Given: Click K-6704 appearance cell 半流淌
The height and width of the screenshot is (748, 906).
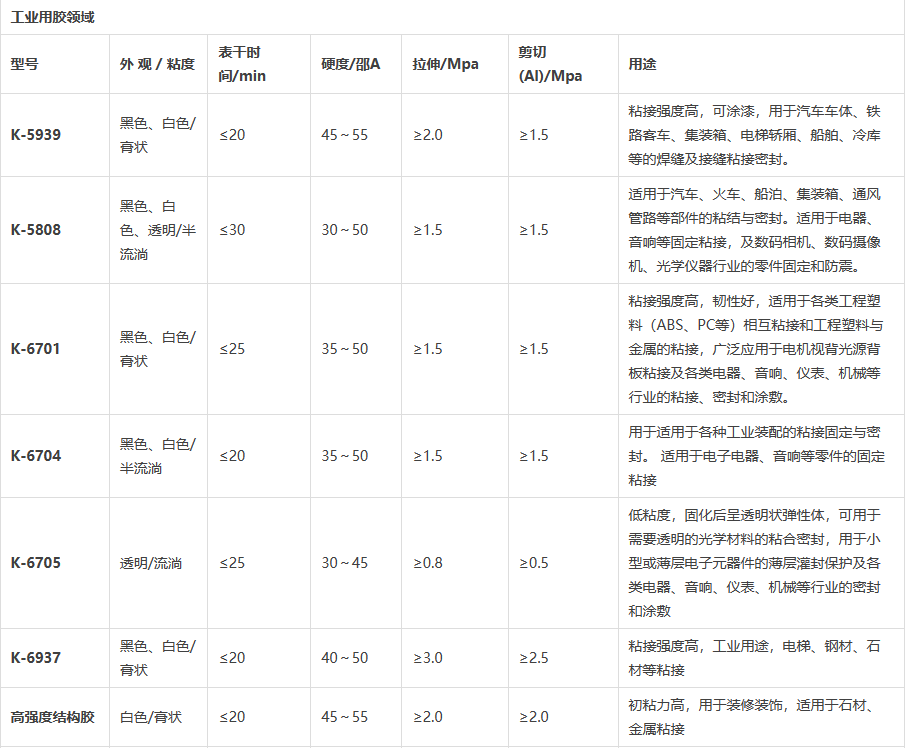Looking at the screenshot, I should [x=158, y=456].
